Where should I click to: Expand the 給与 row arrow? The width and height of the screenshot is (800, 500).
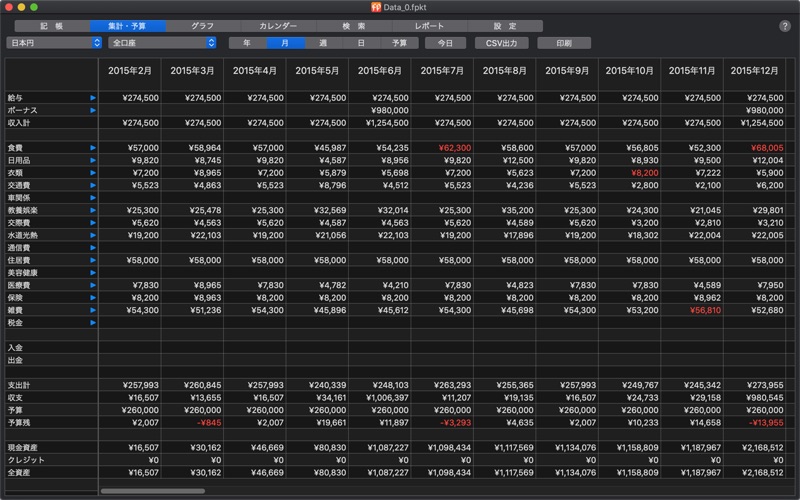[x=93, y=97]
